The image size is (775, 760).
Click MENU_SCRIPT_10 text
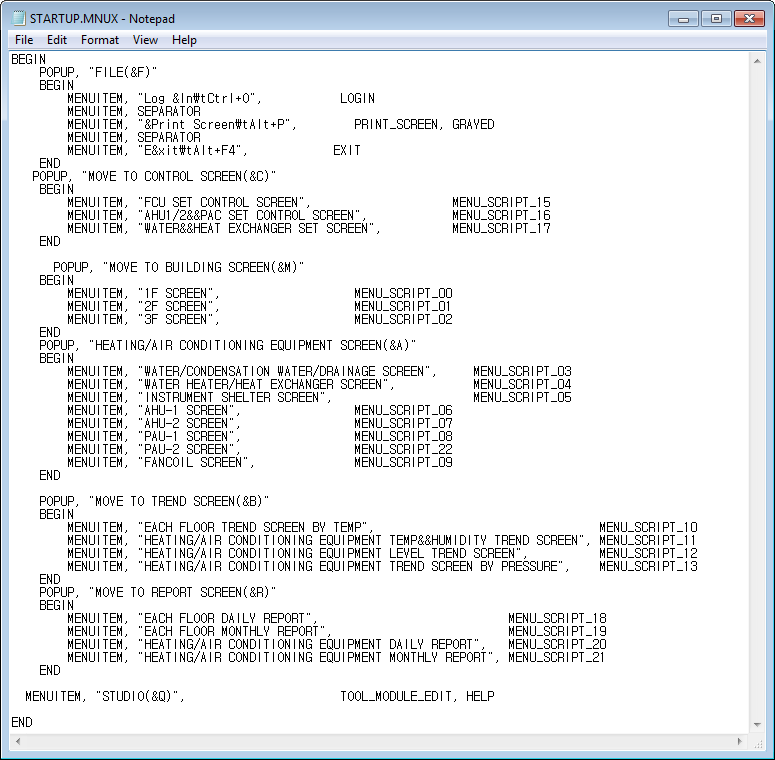pyautogui.click(x=648, y=527)
